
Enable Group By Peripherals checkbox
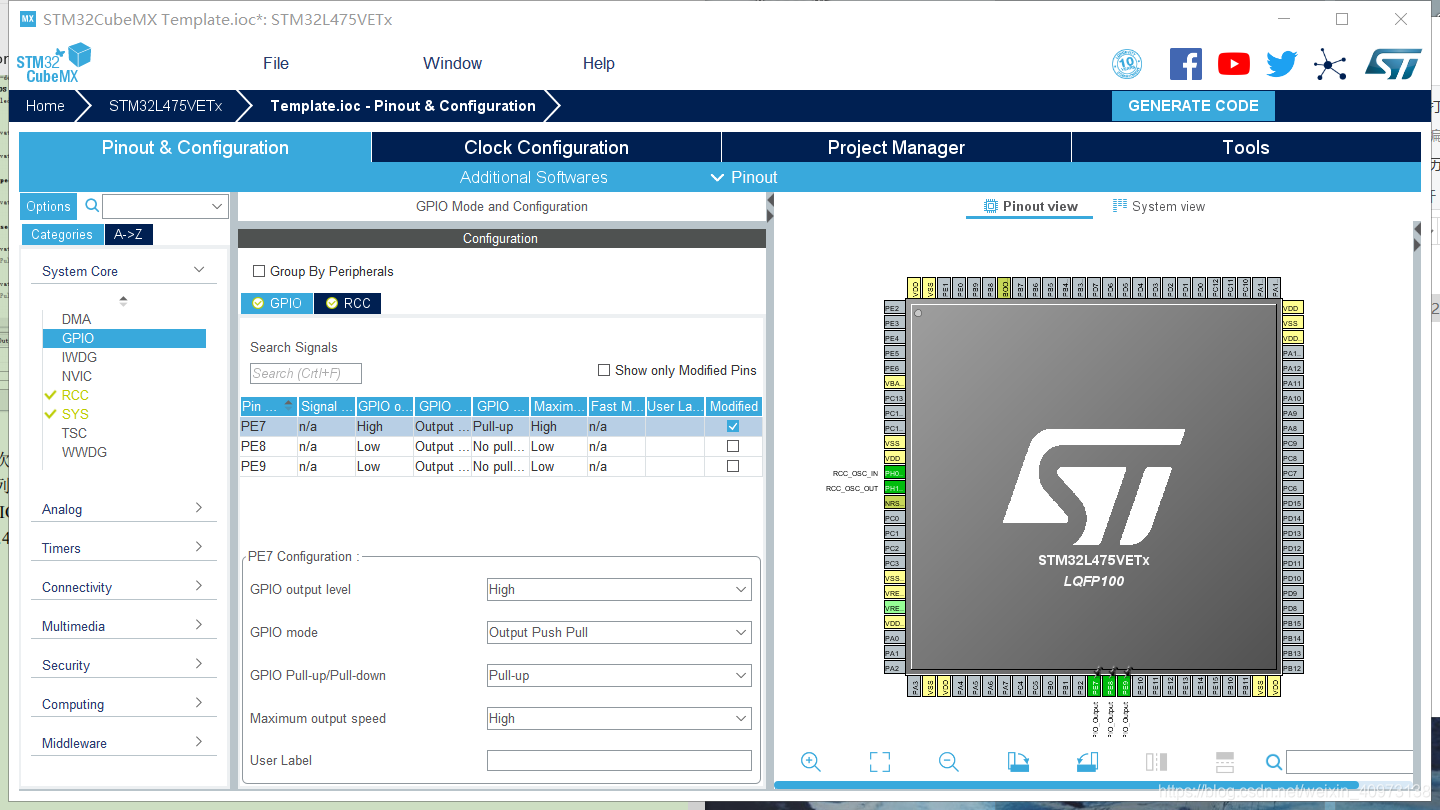coord(259,271)
